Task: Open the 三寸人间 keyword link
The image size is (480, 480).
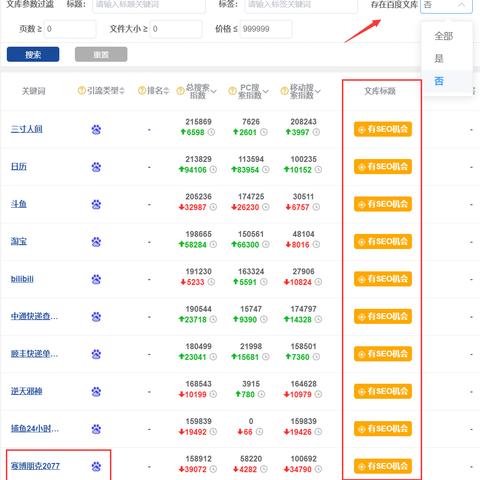Action: tap(27, 129)
